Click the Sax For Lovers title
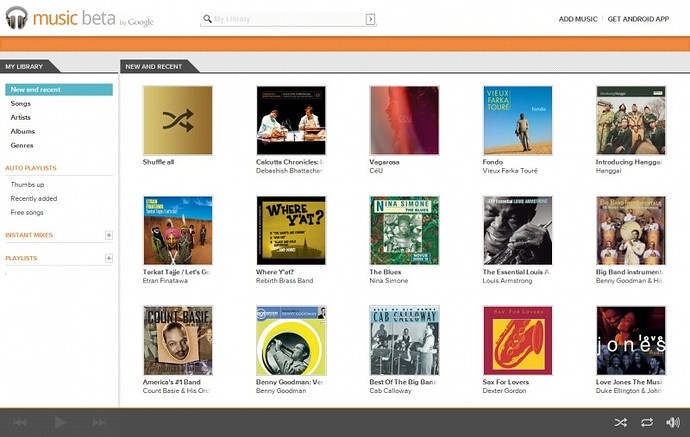Image resolution: width=690 pixels, height=437 pixels. coord(506,382)
